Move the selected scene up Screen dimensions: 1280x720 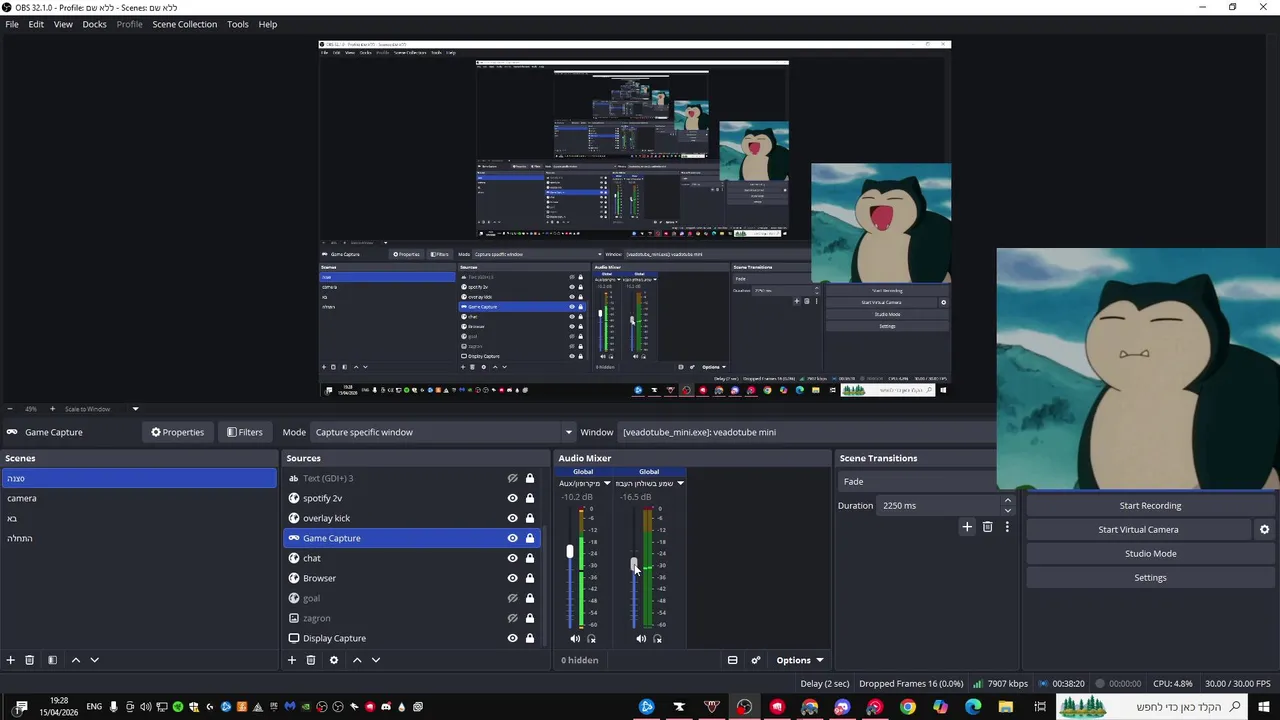pyautogui.click(x=76, y=660)
